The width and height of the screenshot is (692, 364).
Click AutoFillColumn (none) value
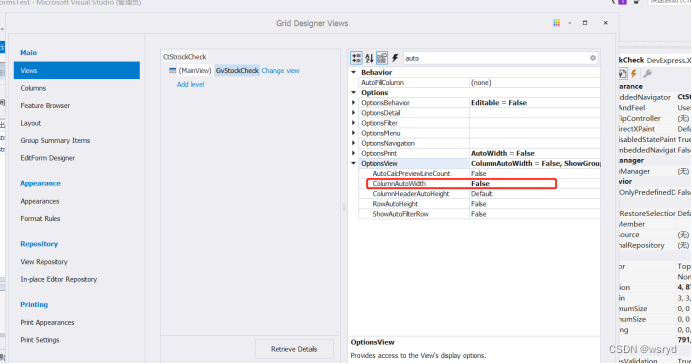(x=481, y=83)
